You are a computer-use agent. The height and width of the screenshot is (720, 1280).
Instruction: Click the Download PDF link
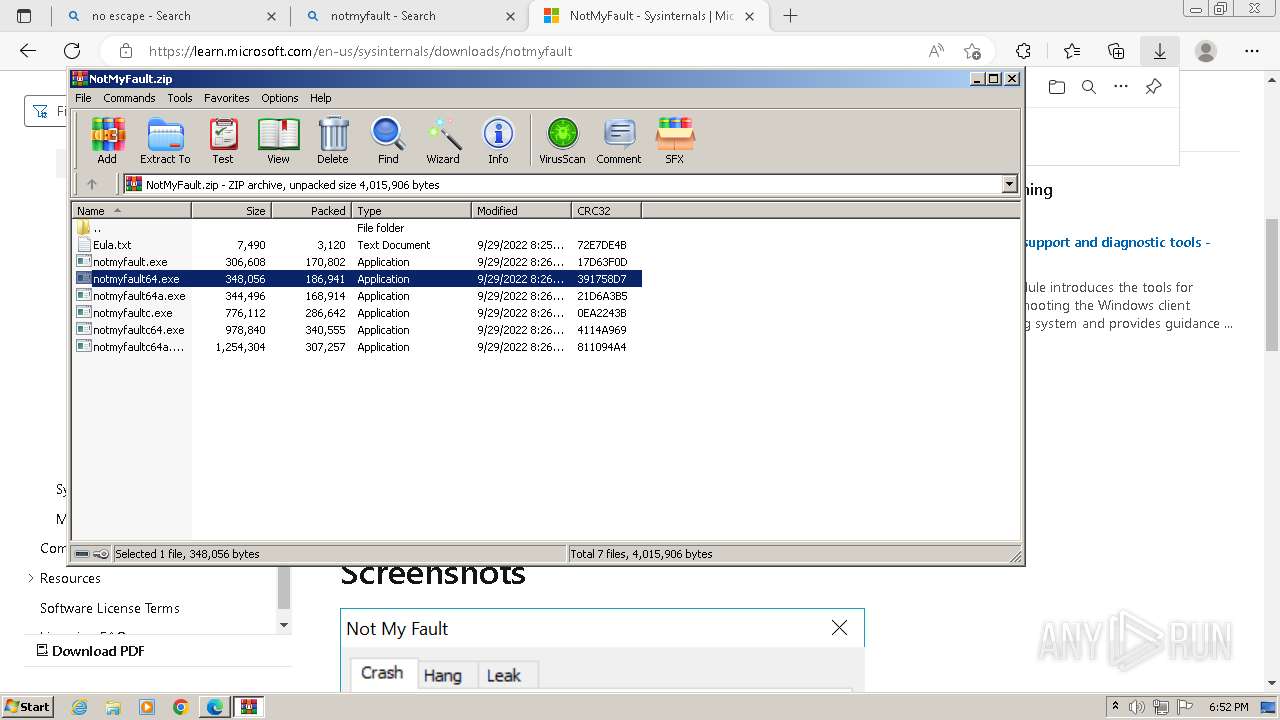[90, 651]
